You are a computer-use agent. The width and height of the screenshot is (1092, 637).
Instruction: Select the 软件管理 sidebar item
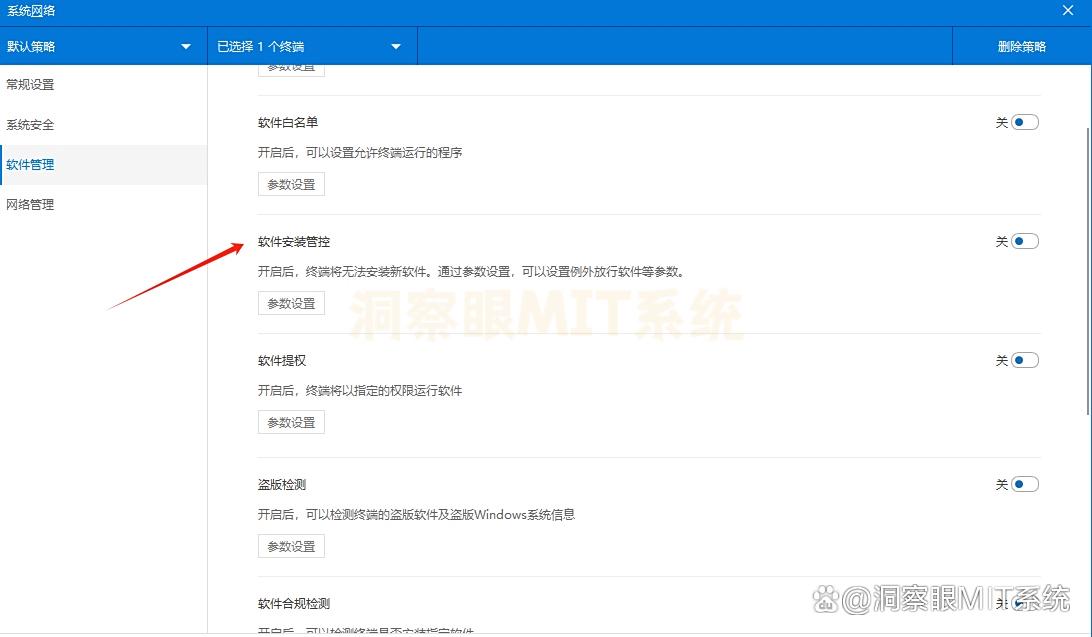pyautogui.click(x=103, y=165)
